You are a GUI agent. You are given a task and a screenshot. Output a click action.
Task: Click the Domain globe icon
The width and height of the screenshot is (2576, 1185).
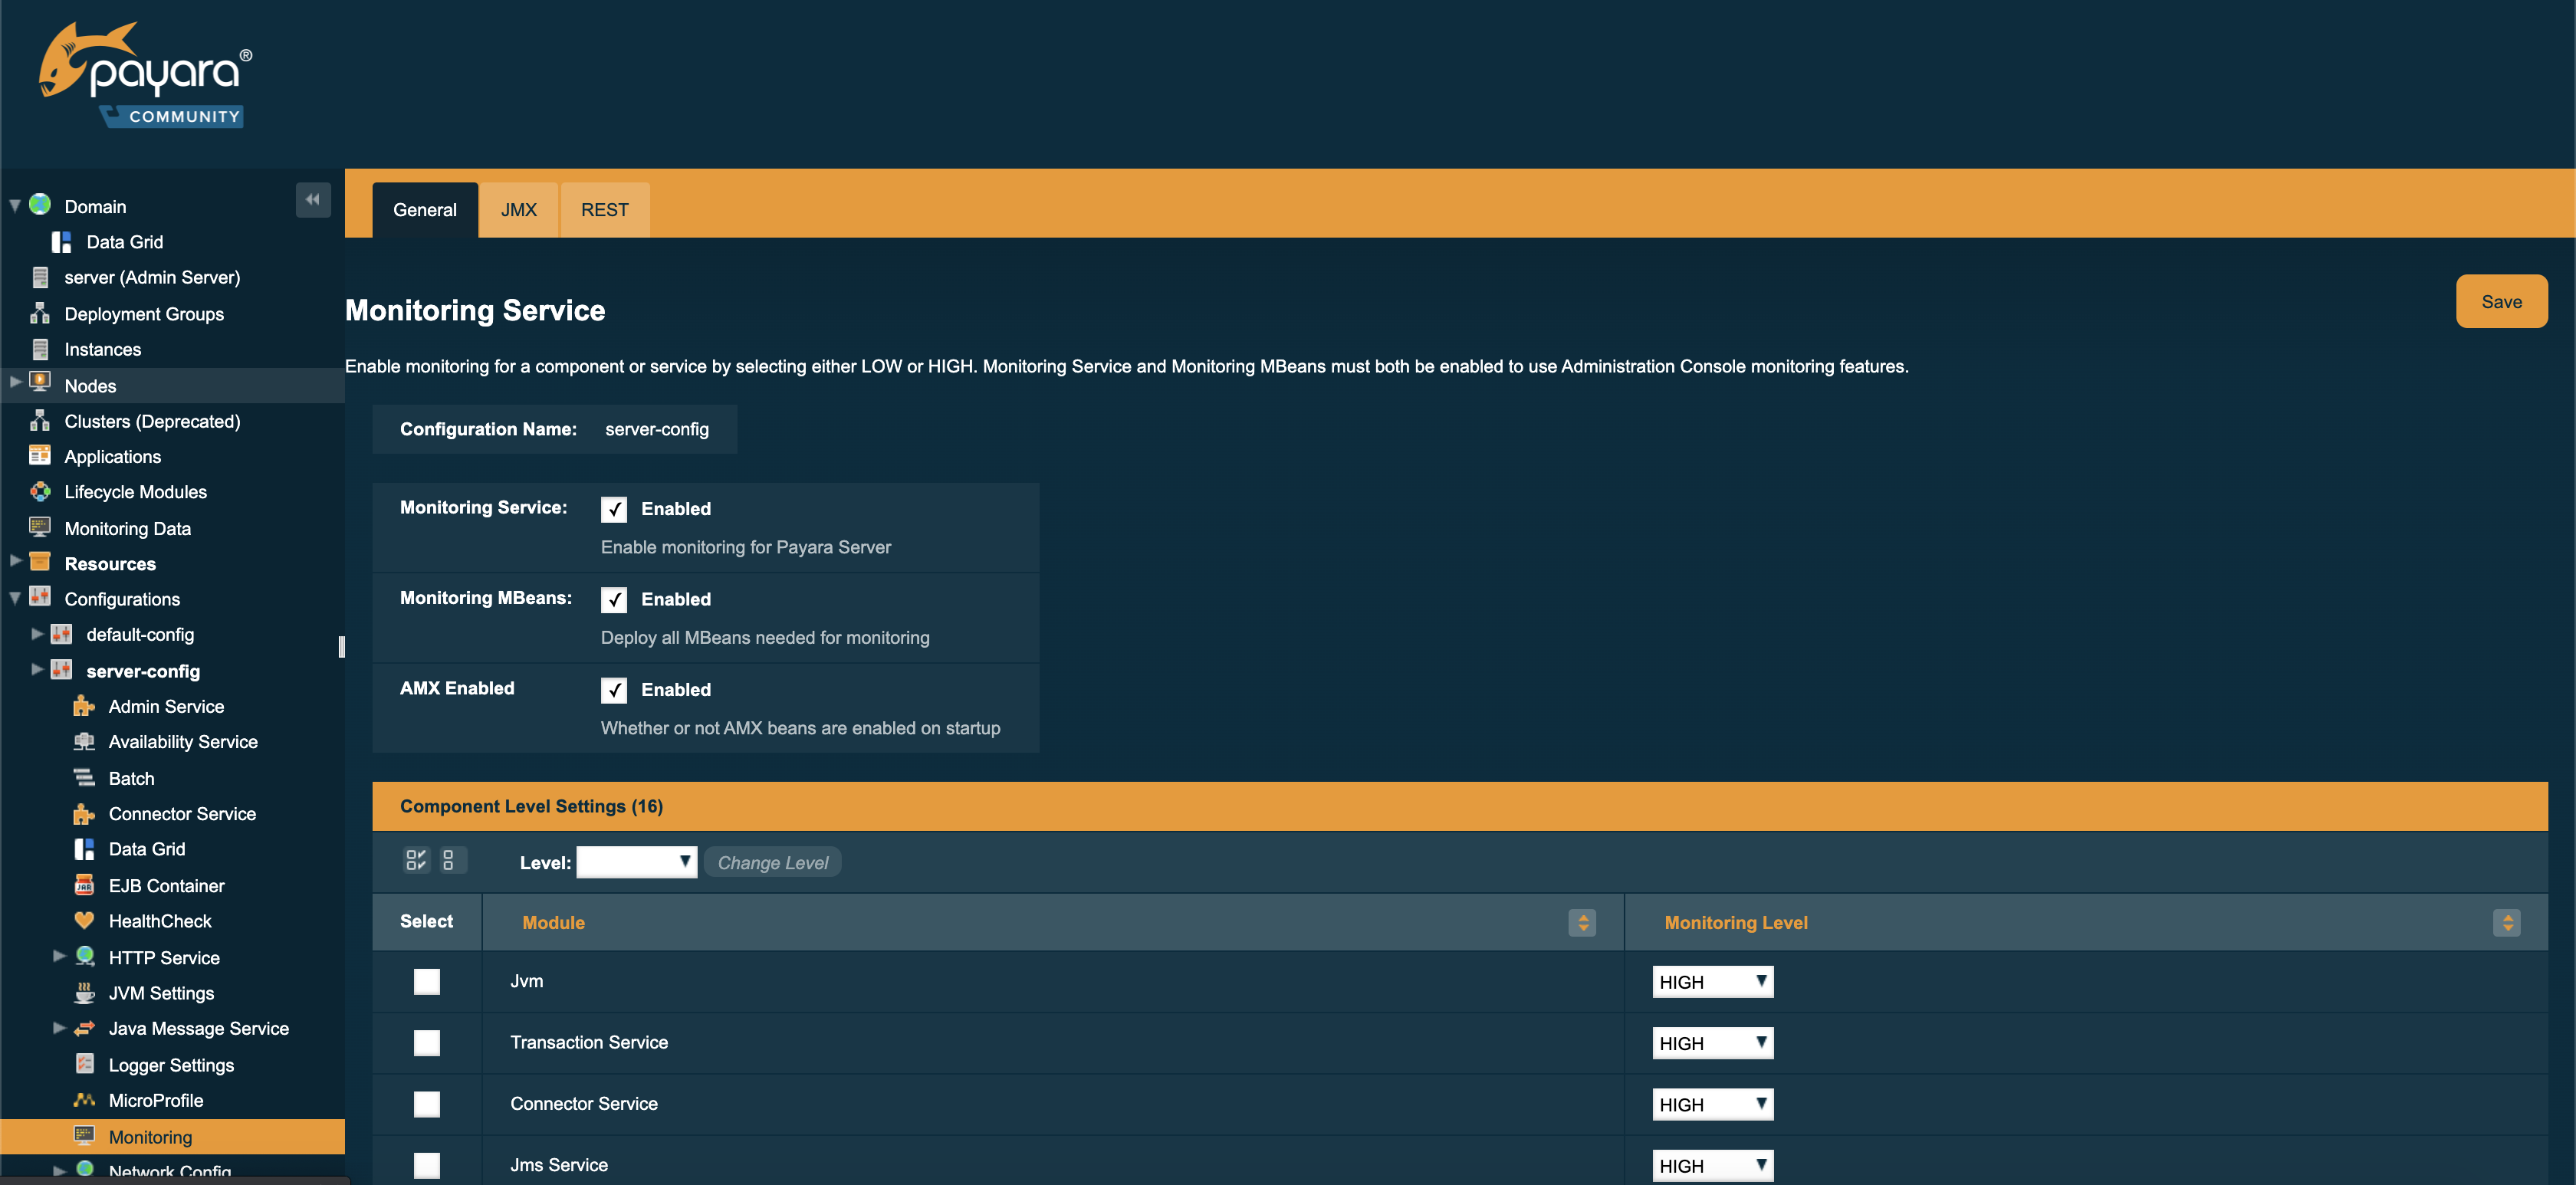coord(40,205)
